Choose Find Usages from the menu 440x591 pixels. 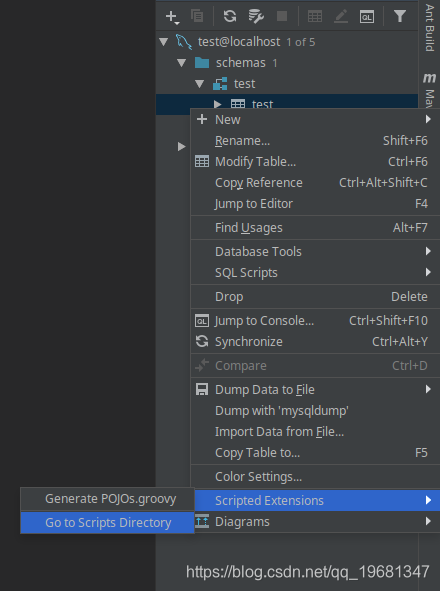pos(315,228)
